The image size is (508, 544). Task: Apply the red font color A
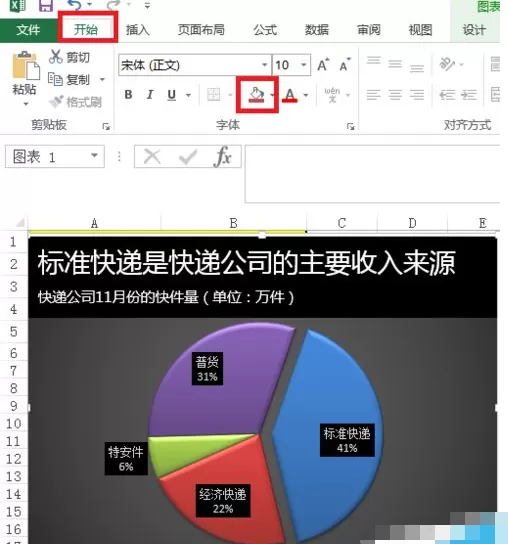tap(290, 95)
